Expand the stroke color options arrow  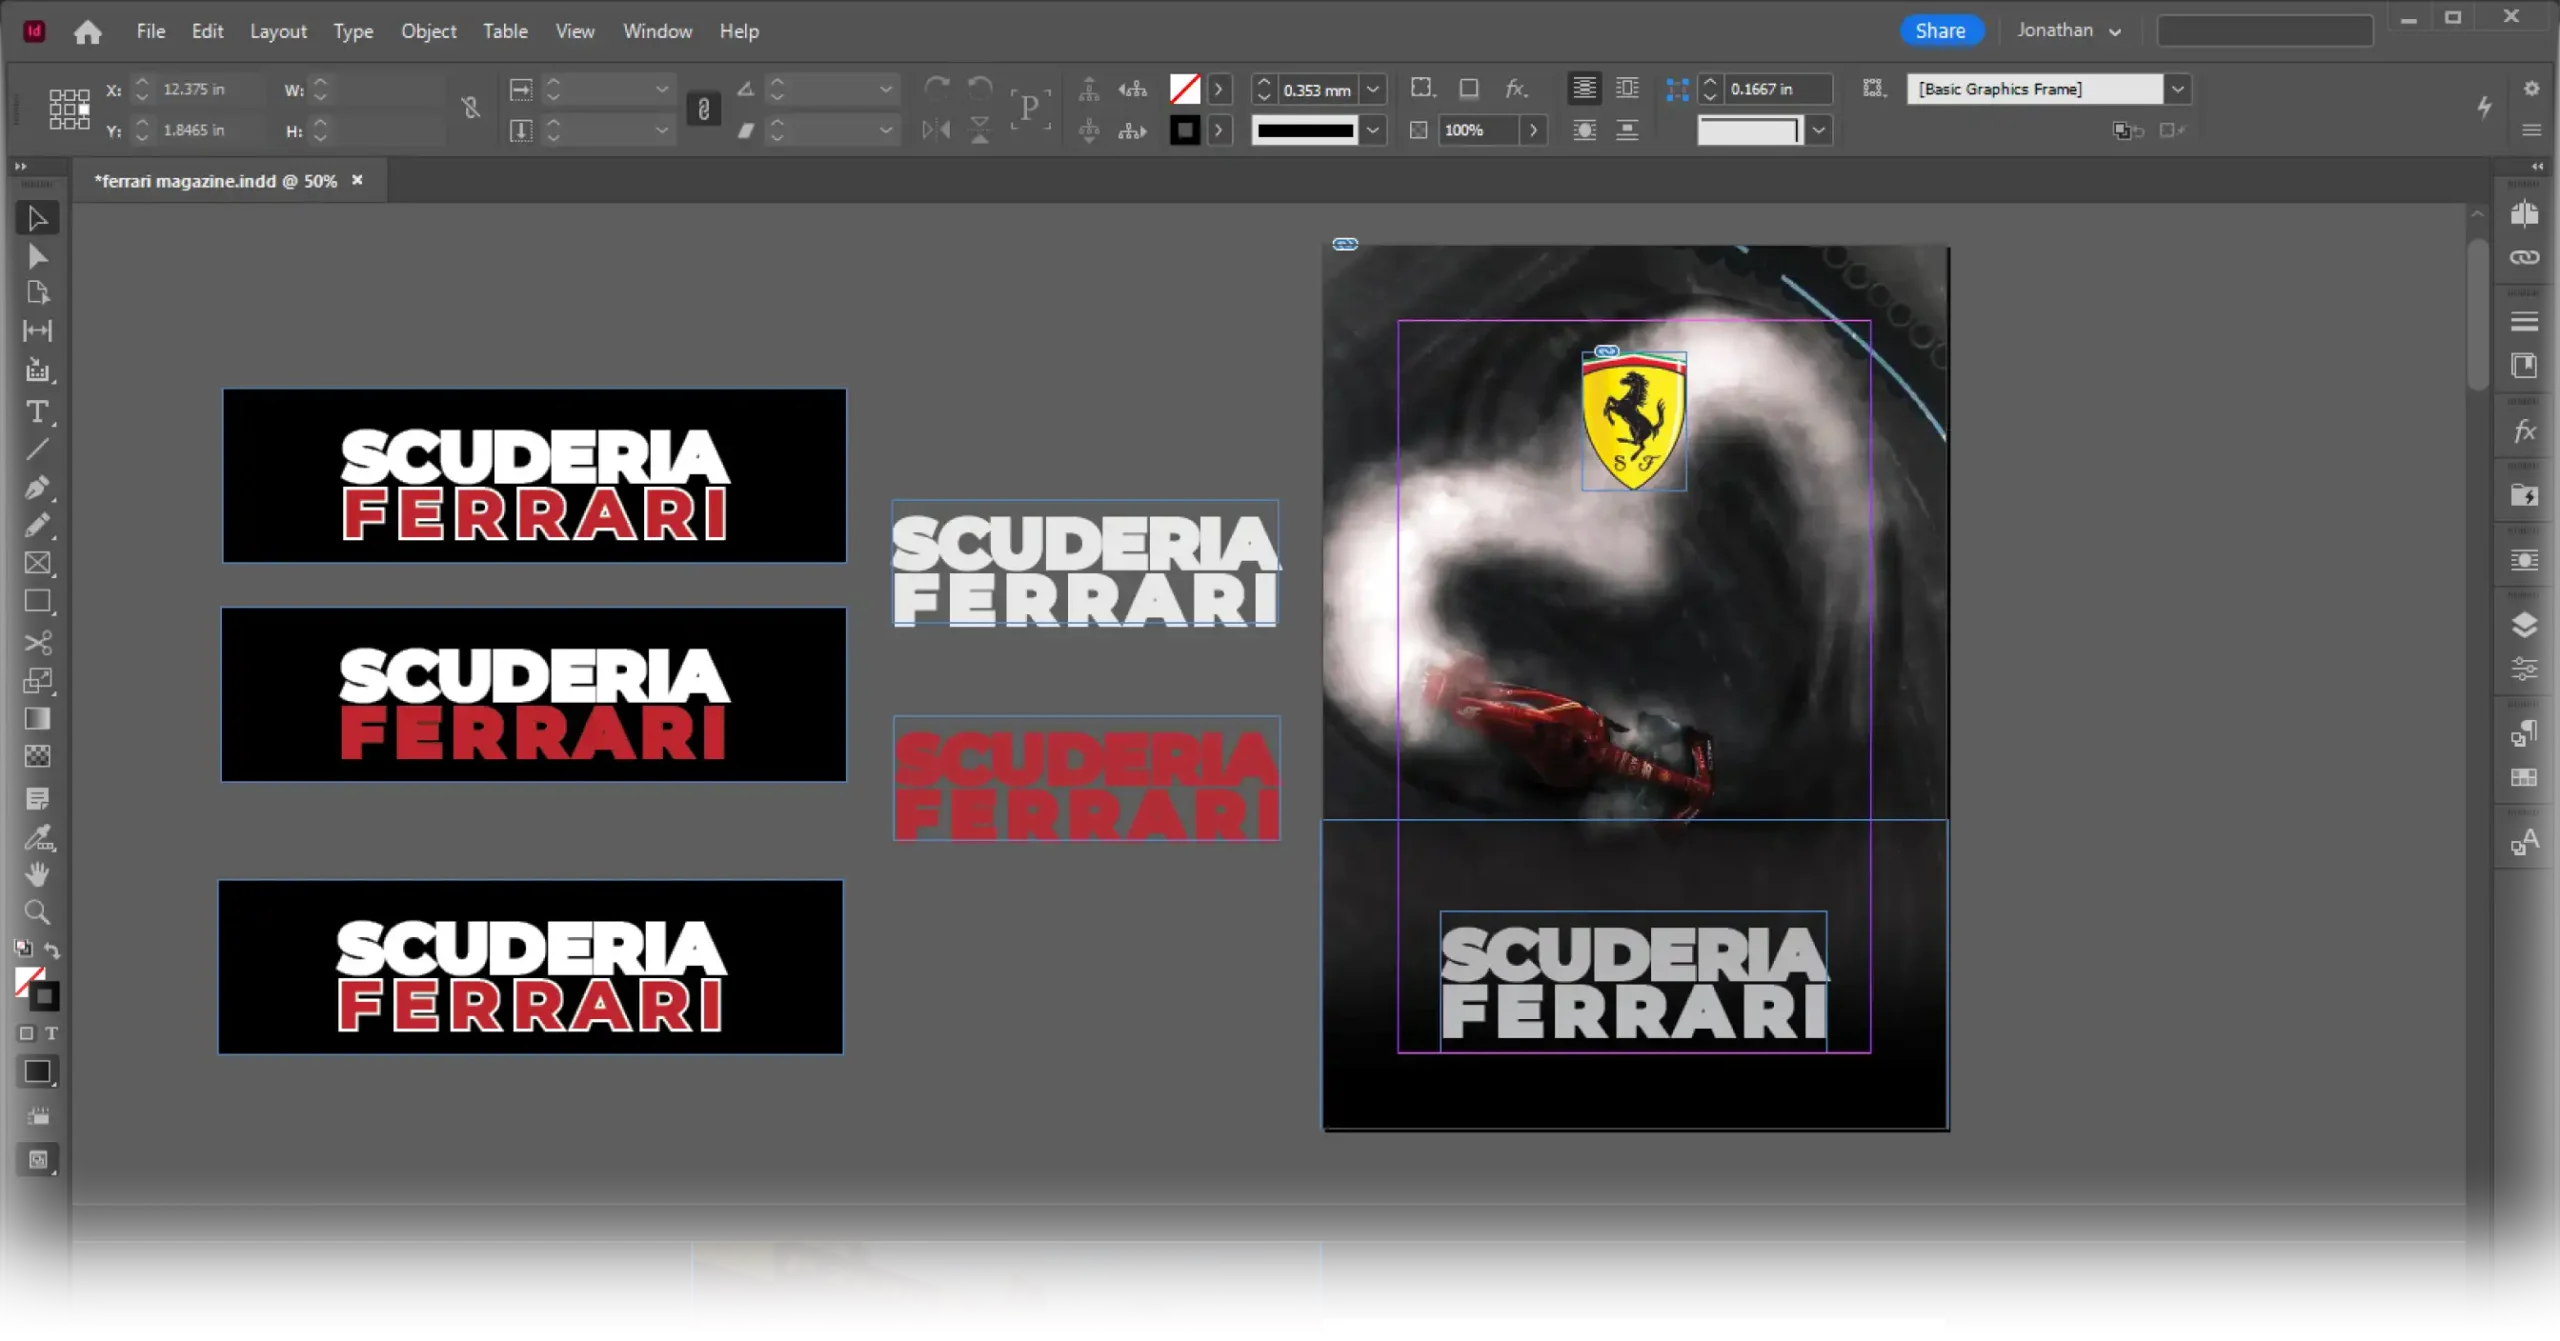1218,130
